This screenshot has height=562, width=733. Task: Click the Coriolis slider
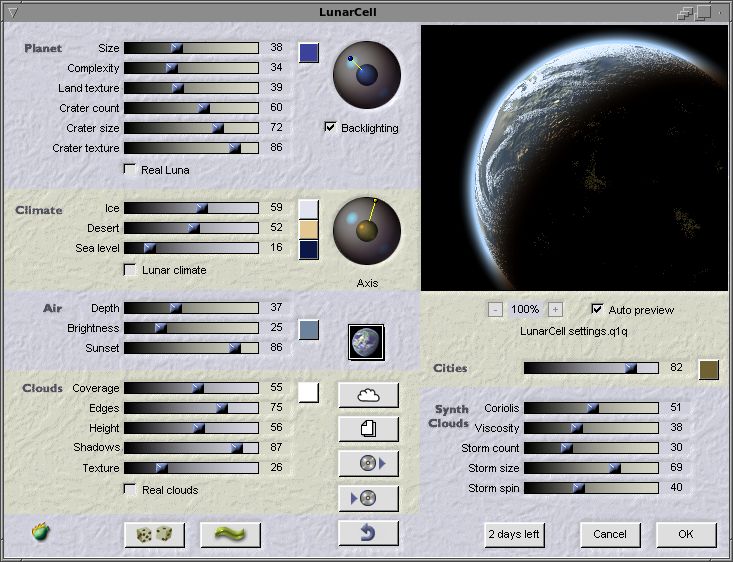point(591,408)
